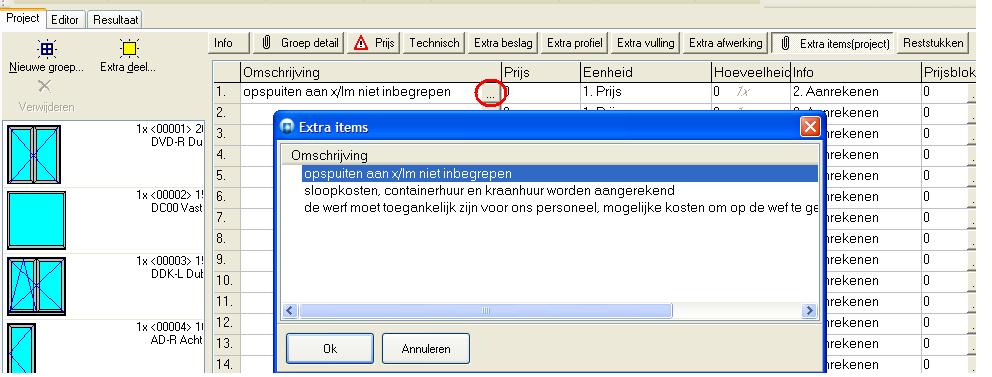This screenshot has height=377, width=992.
Task: Click scrollbar left arrow in Extra items dialog
Action: (x=290, y=311)
